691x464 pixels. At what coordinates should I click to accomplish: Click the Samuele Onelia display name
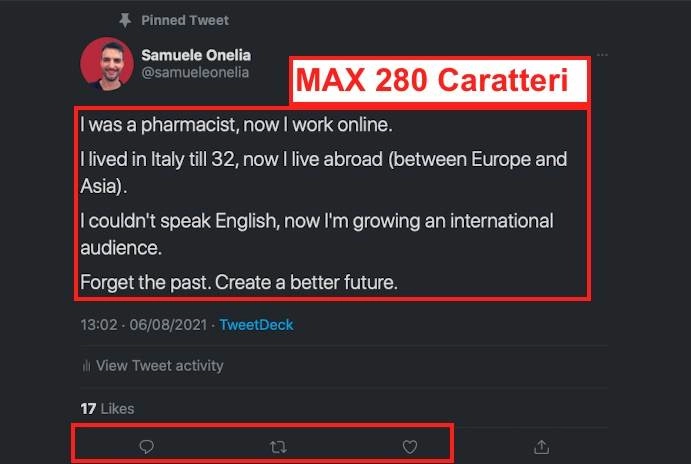tap(194, 55)
